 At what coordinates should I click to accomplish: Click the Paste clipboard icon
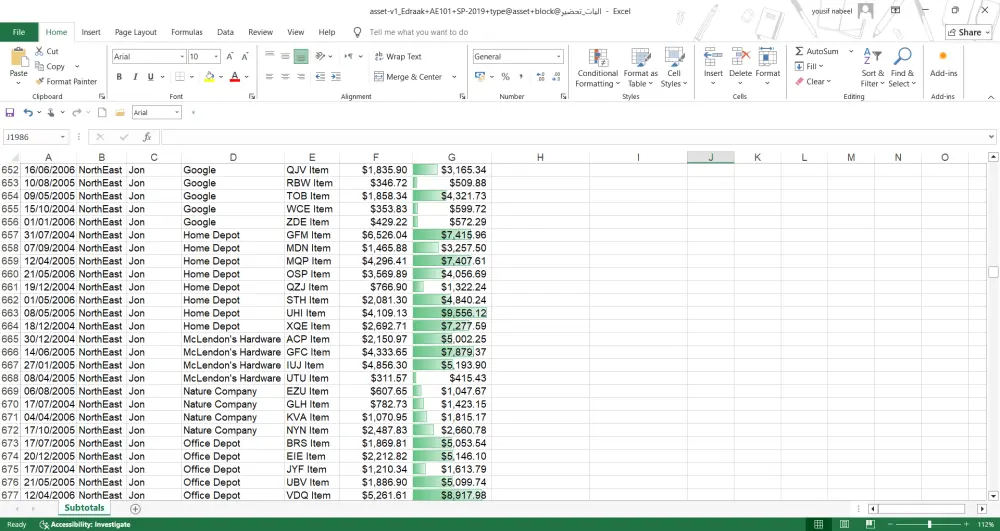point(18,57)
